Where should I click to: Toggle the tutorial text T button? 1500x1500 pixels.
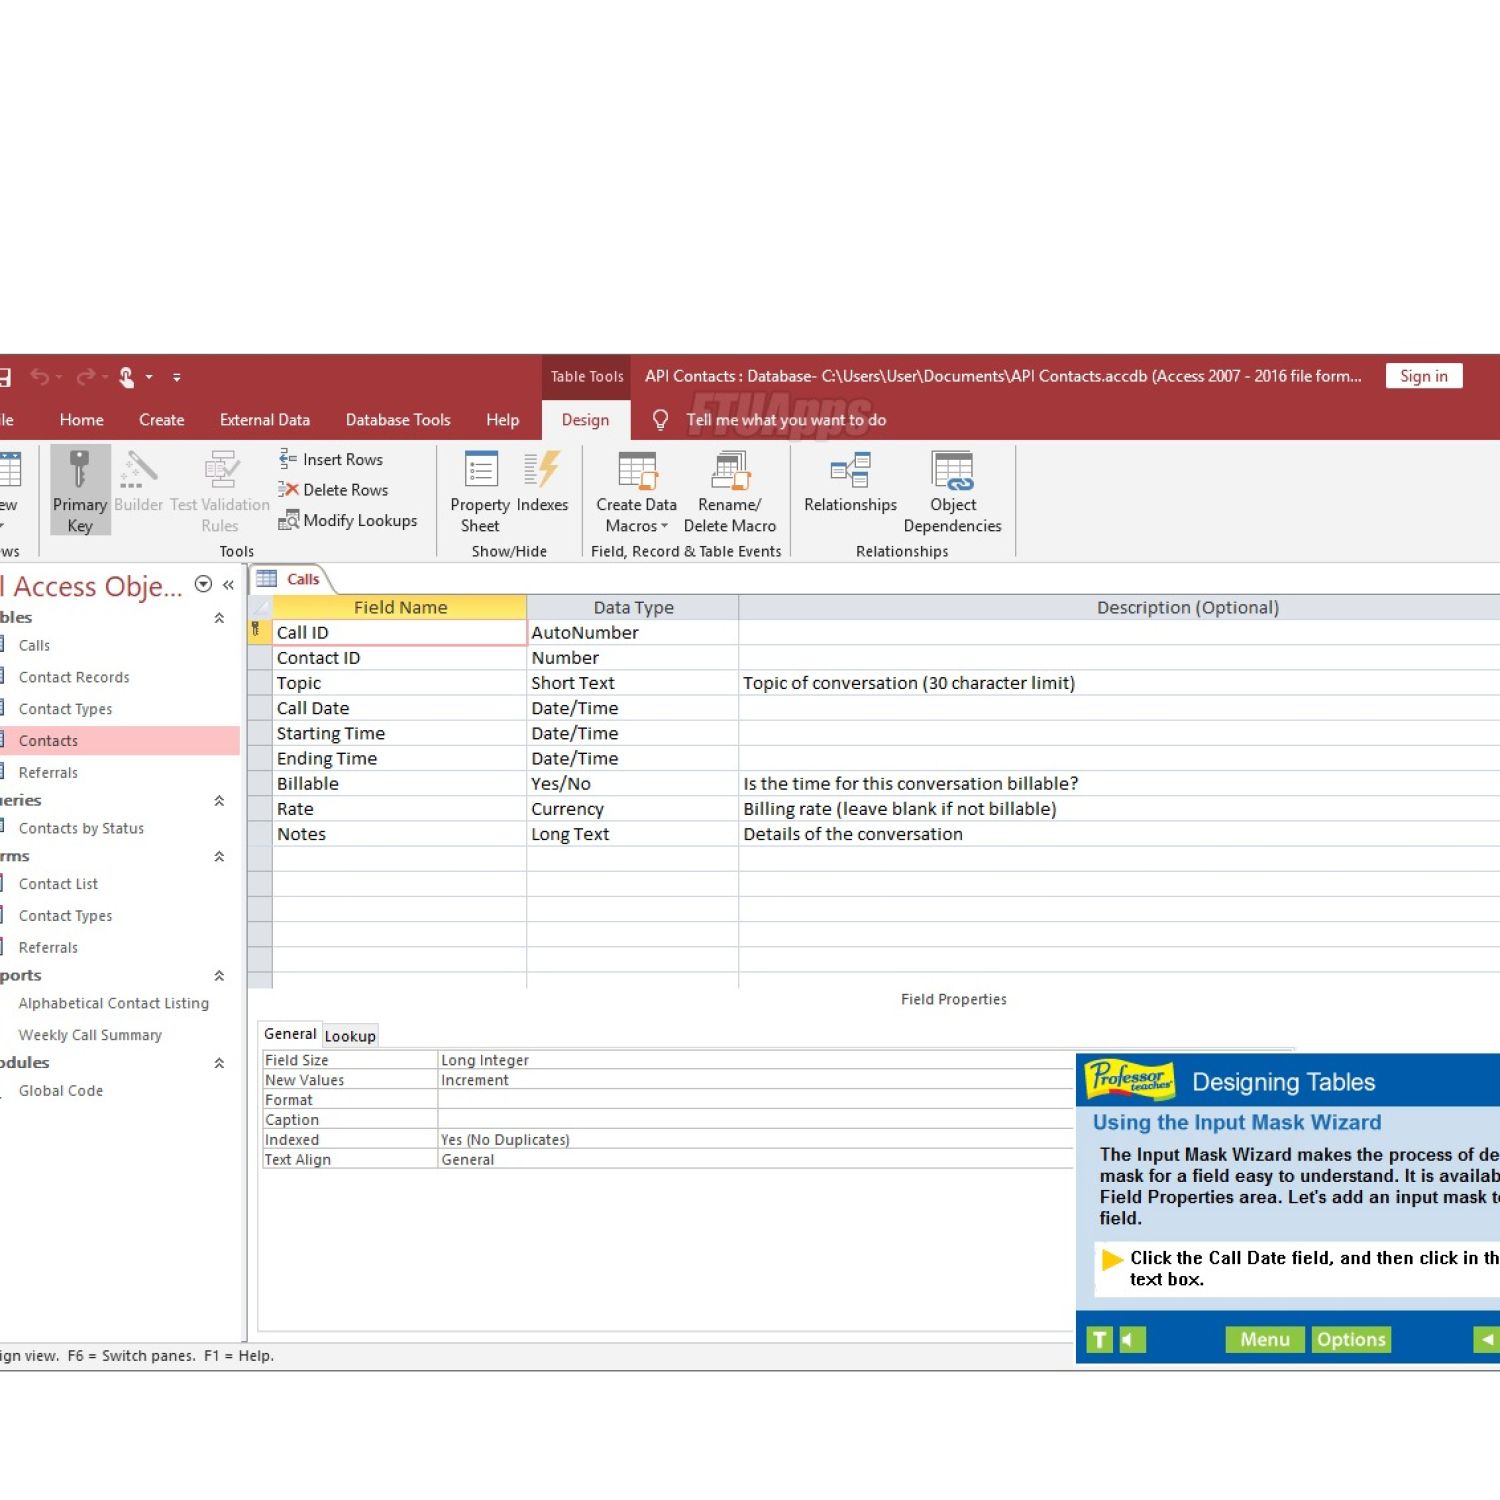[1099, 1340]
